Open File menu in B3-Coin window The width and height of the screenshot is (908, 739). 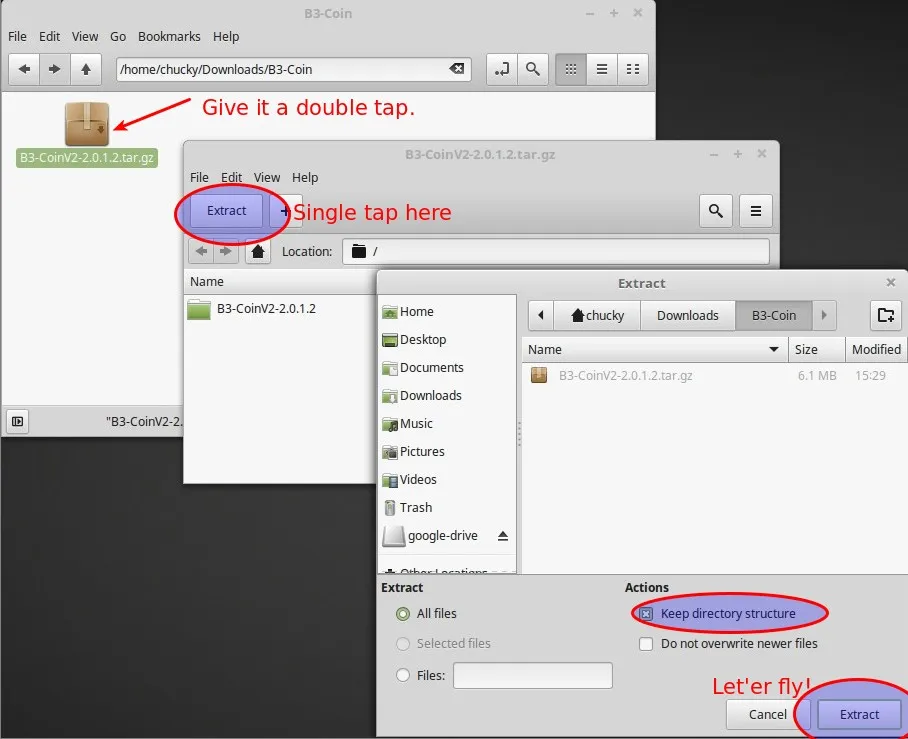[x=17, y=36]
